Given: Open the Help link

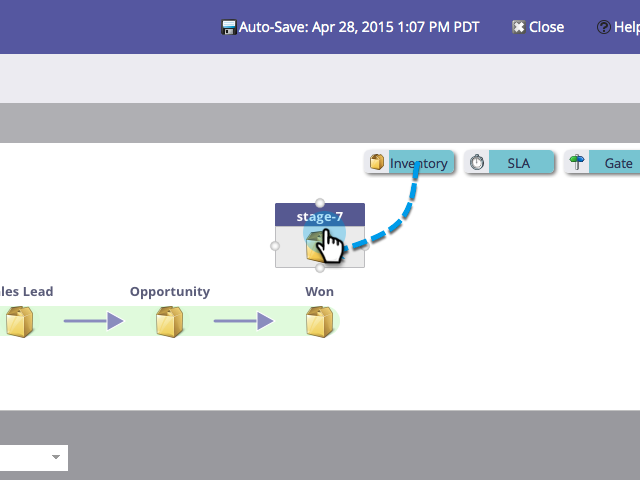Looking at the screenshot, I should point(618,27).
